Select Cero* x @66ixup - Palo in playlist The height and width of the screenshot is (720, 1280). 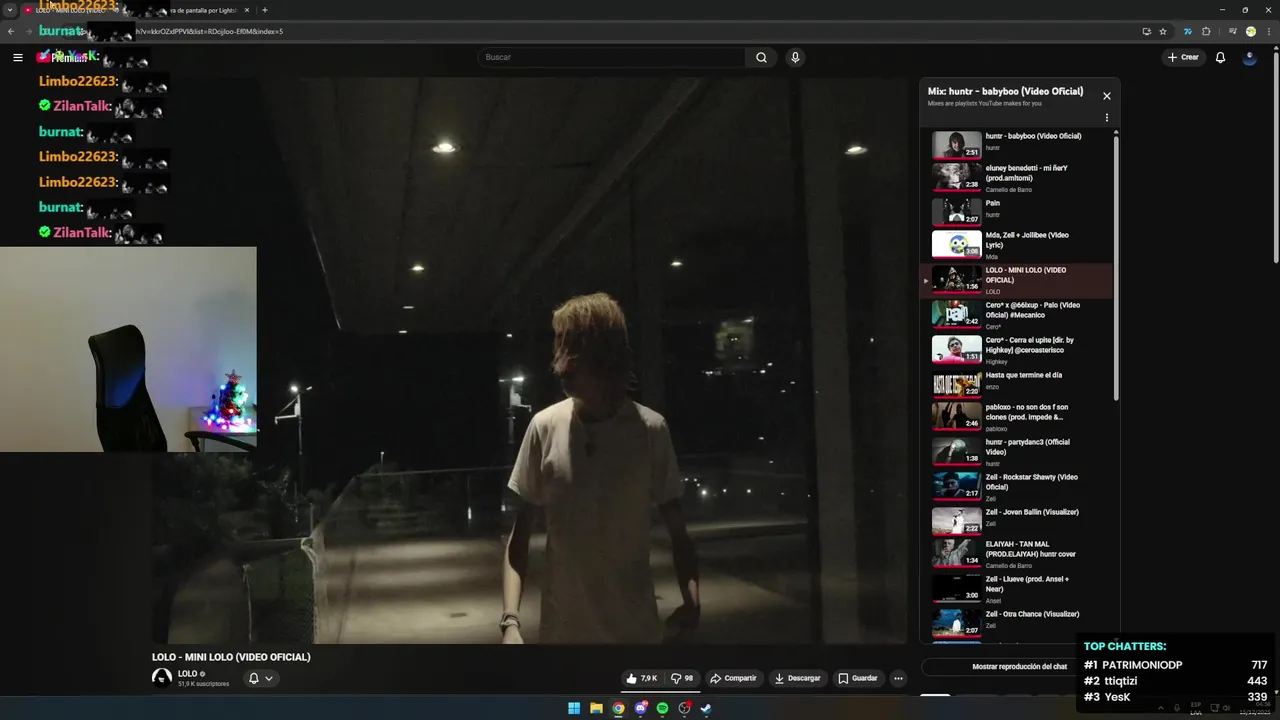(x=1015, y=314)
